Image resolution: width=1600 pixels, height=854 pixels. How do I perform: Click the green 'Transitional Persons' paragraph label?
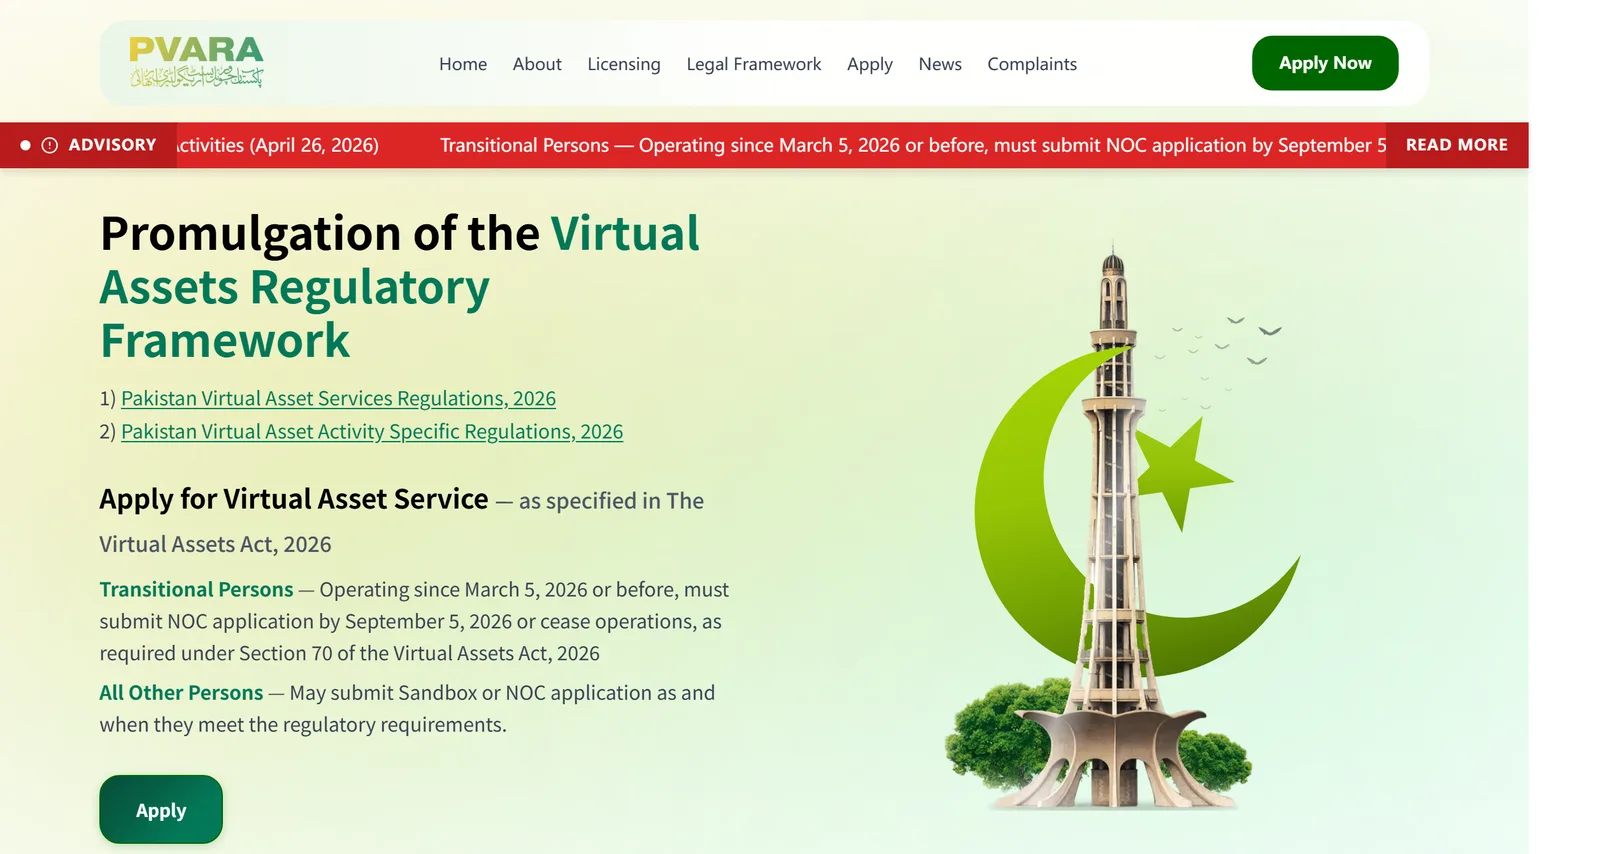pos(196,589)
